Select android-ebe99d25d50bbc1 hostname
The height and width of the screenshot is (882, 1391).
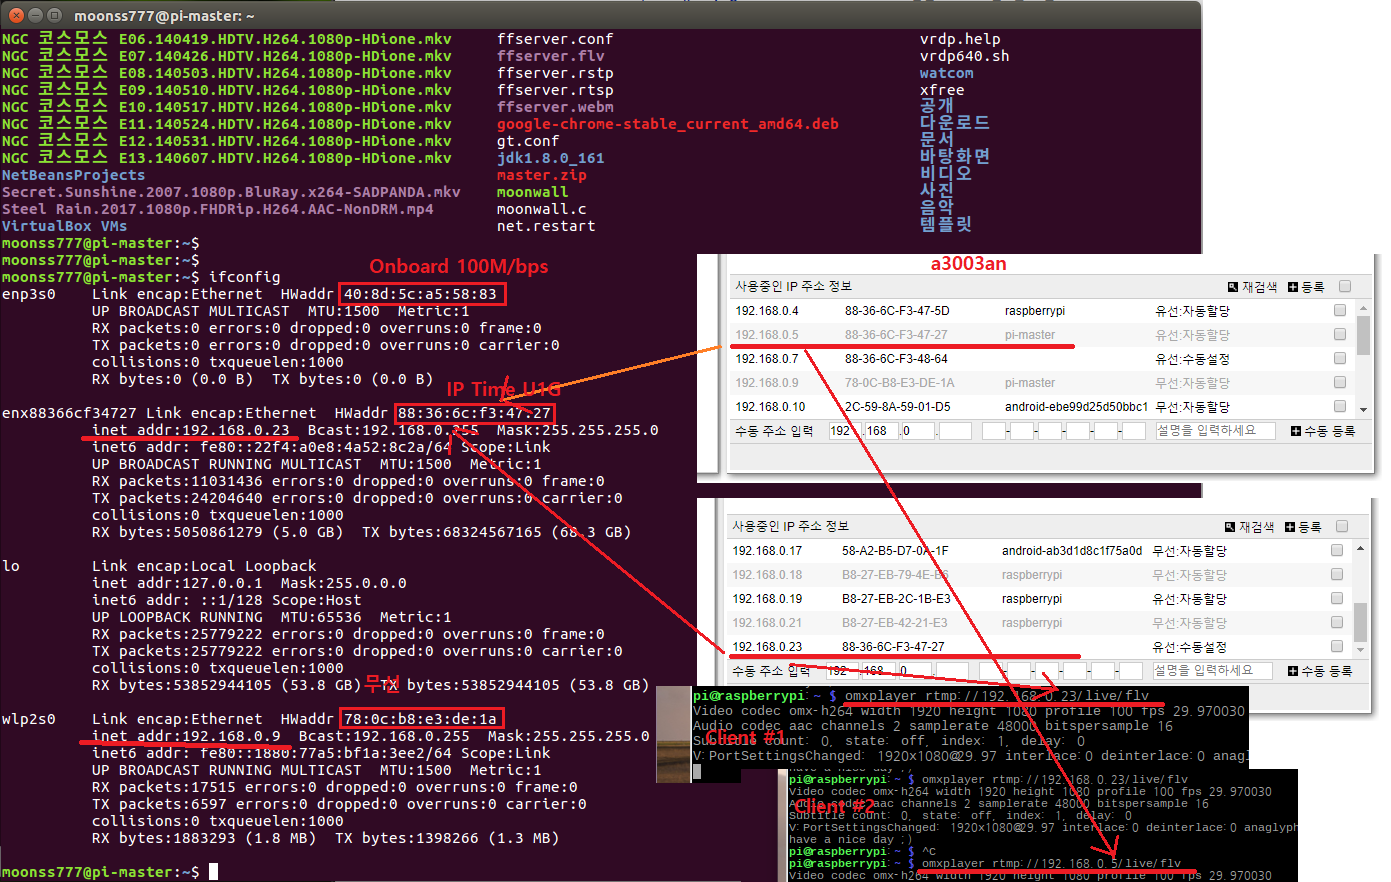click(1077, 407)
